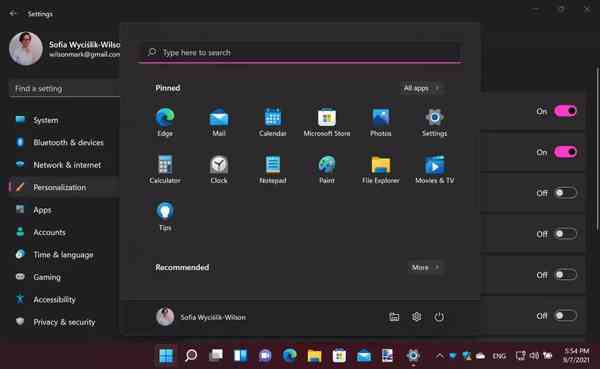Click the ENG language indicator in tray
Viewport: 600px width, 369px height.
499,356
